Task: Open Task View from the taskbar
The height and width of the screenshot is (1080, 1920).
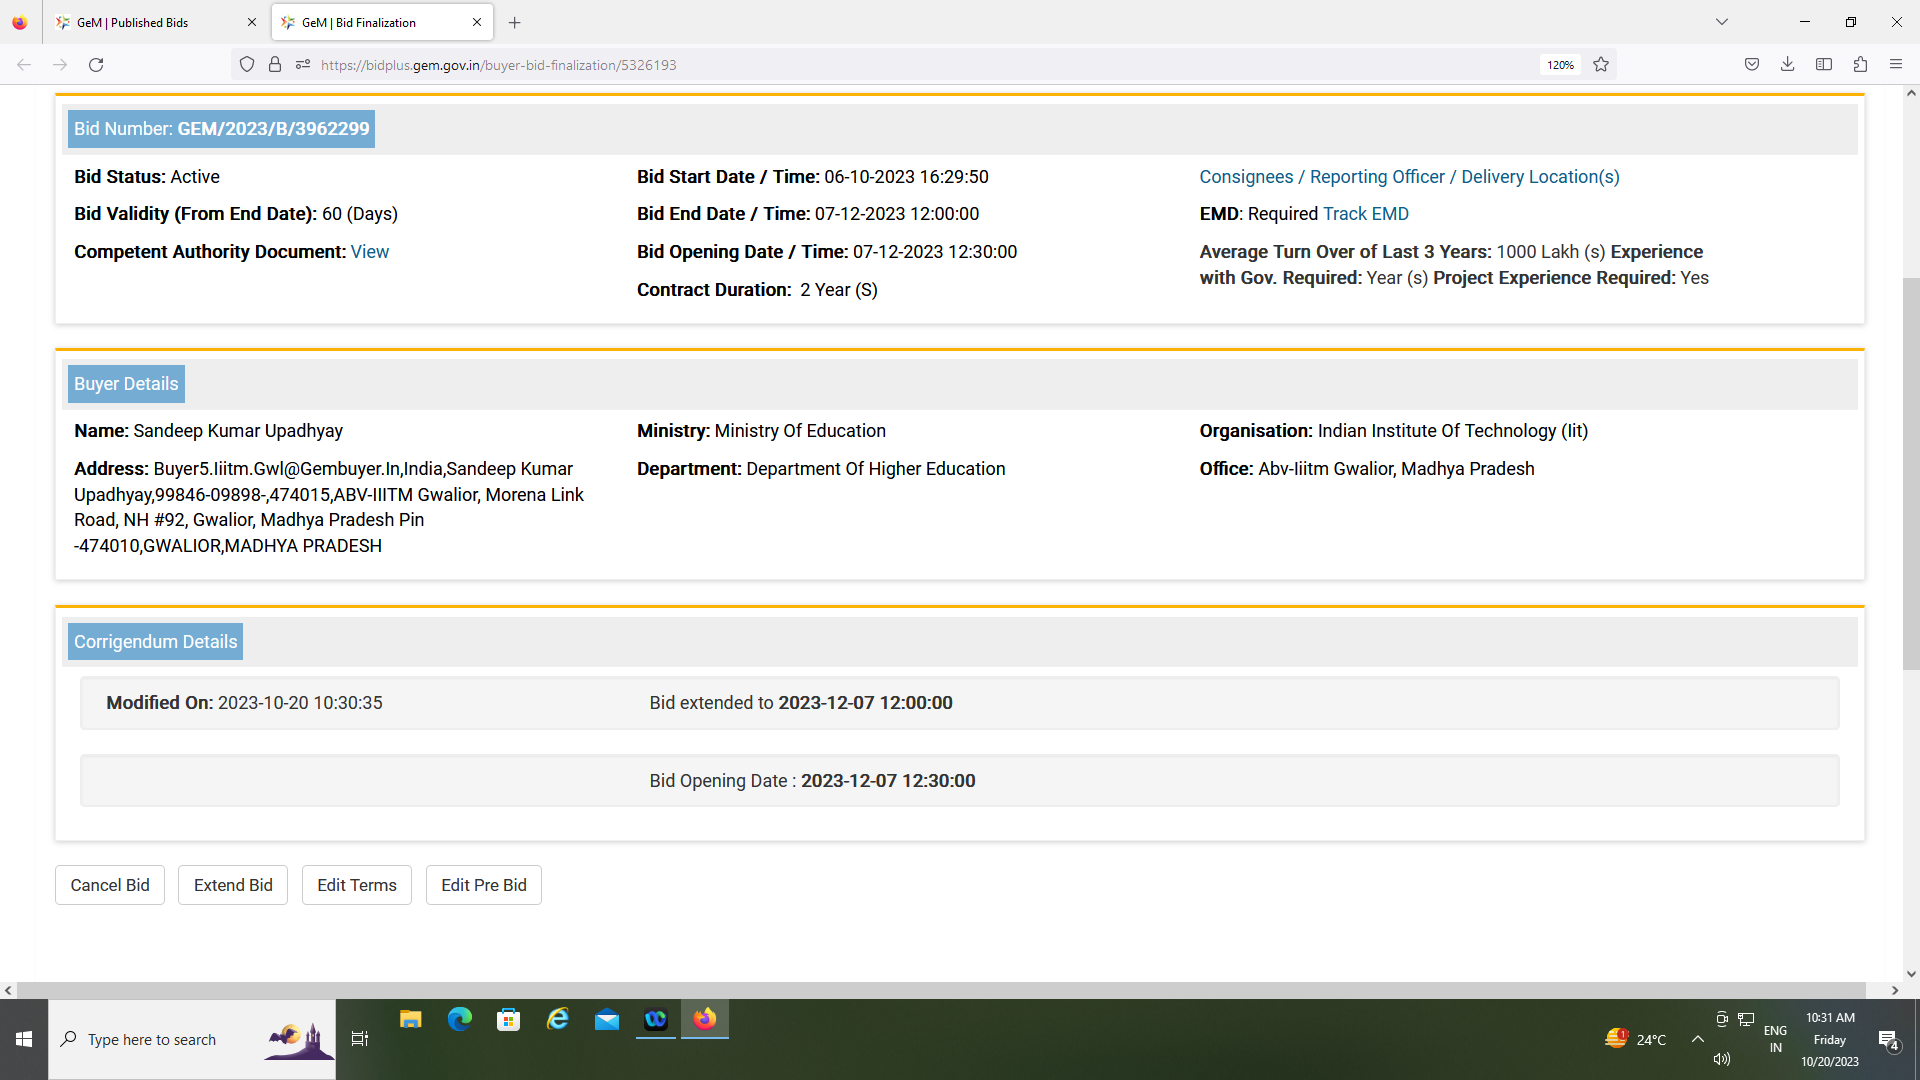Action: [x=360, y=1040]
